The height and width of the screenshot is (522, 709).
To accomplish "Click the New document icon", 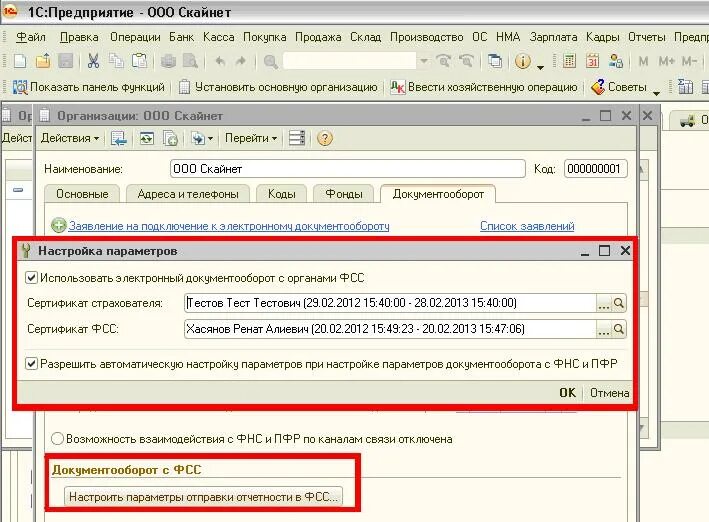I will pos(20,61).
